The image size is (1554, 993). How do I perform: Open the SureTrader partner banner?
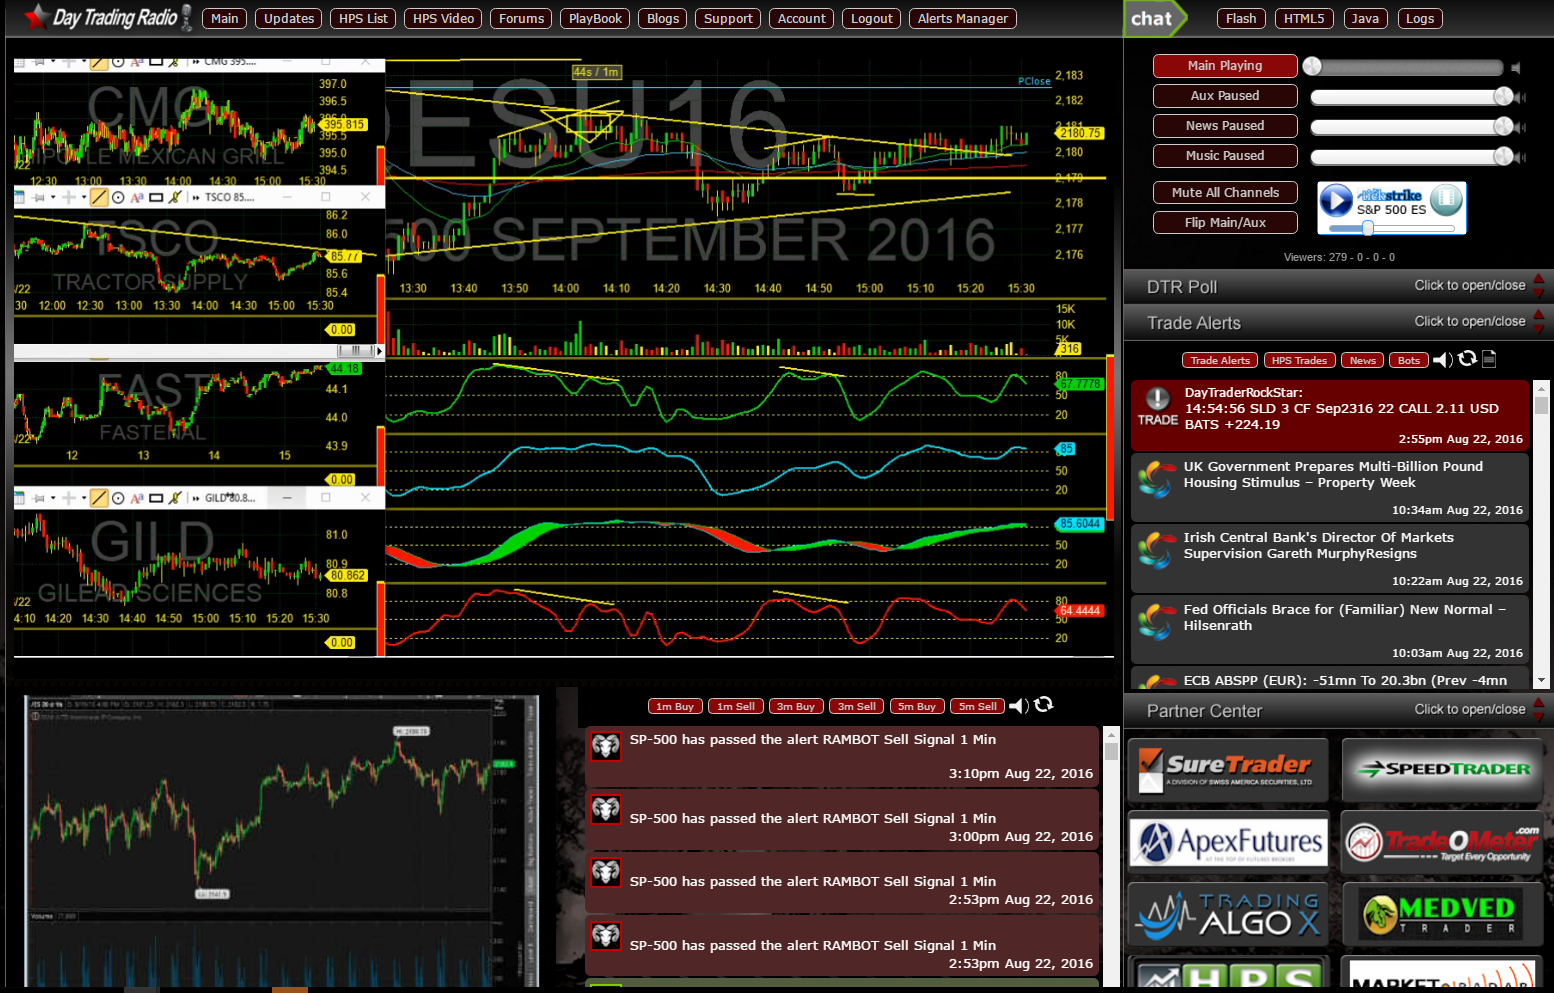(x=1228, y=770)
